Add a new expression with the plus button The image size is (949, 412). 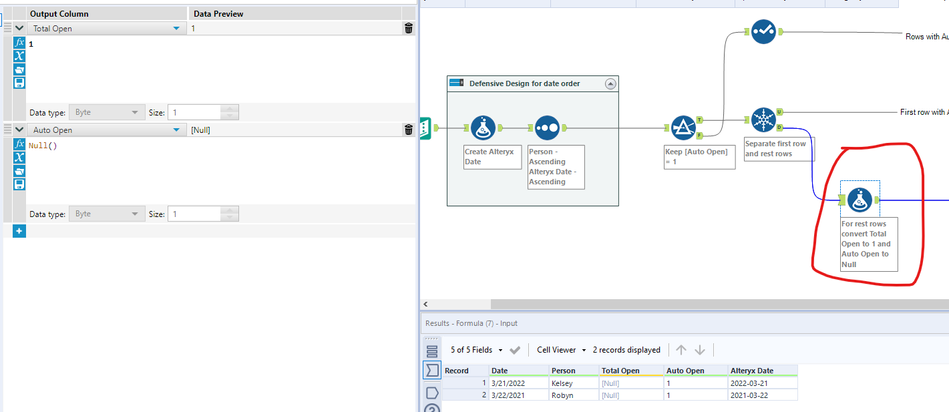19,231
